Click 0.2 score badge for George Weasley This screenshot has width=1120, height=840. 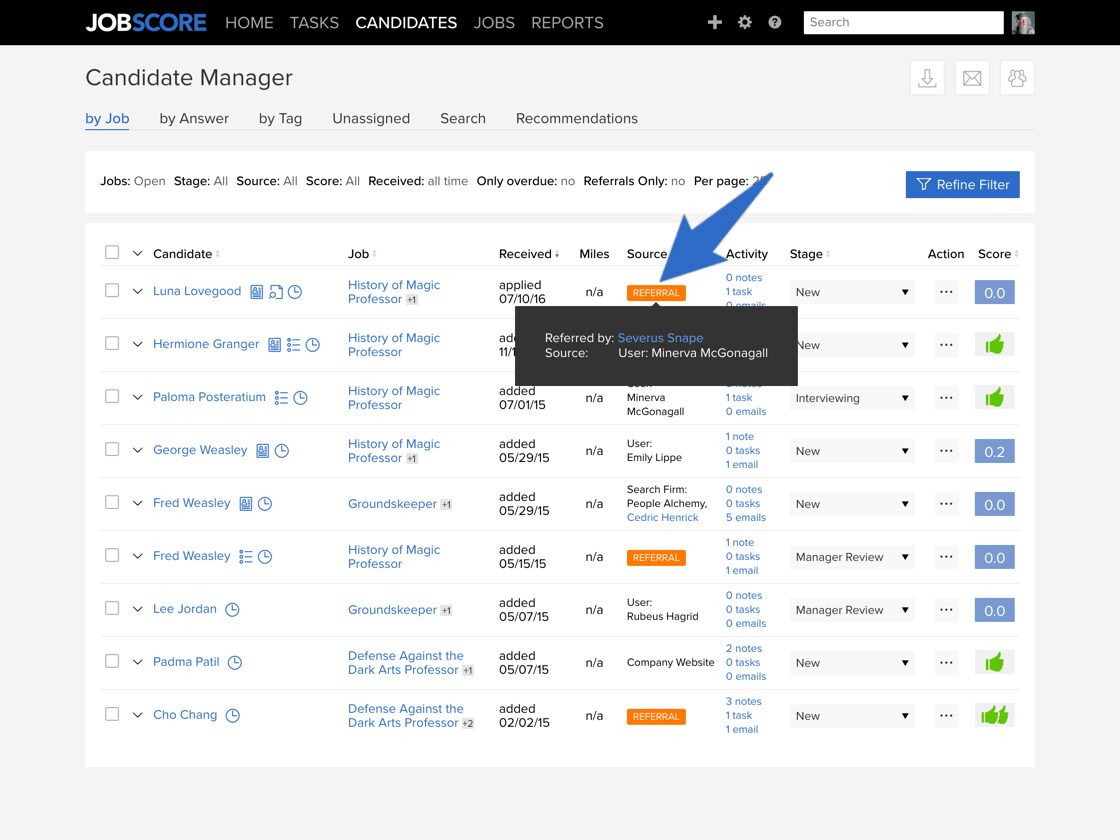(994, 451)
